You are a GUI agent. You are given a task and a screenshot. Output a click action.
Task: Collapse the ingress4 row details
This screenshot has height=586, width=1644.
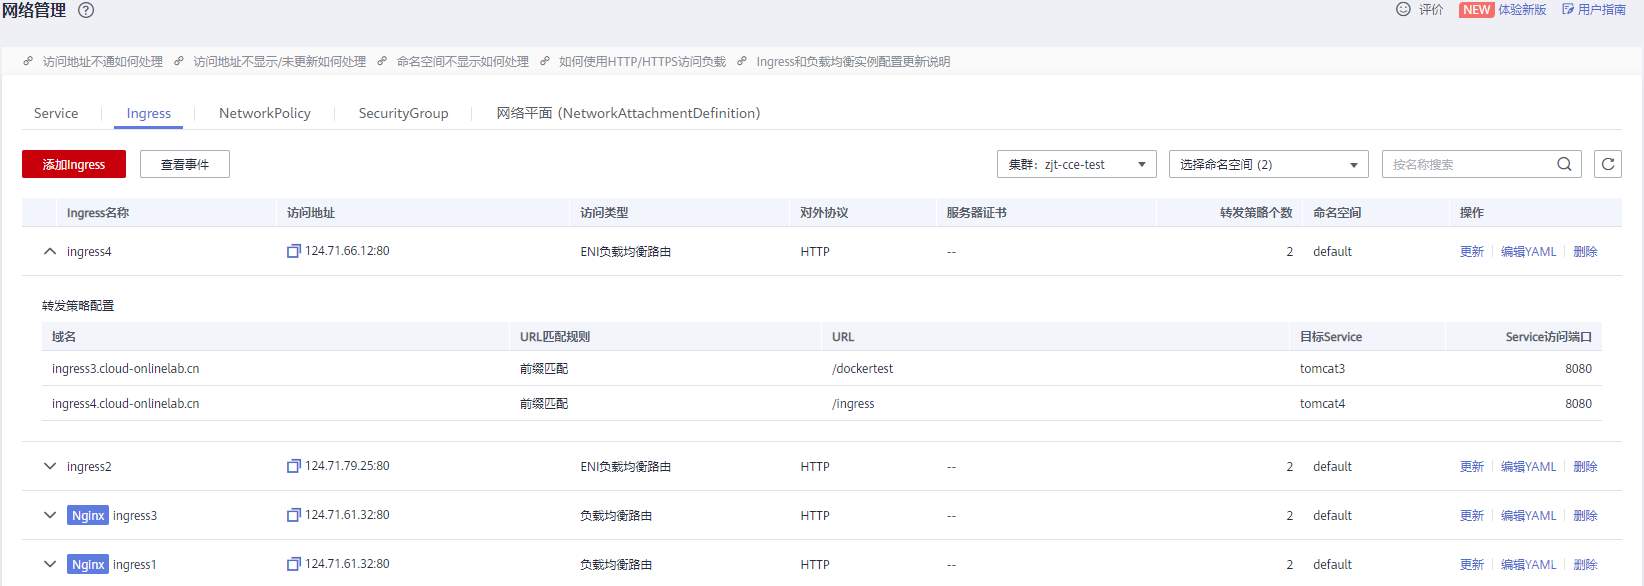pyautogui.click(x=50, y=252)
